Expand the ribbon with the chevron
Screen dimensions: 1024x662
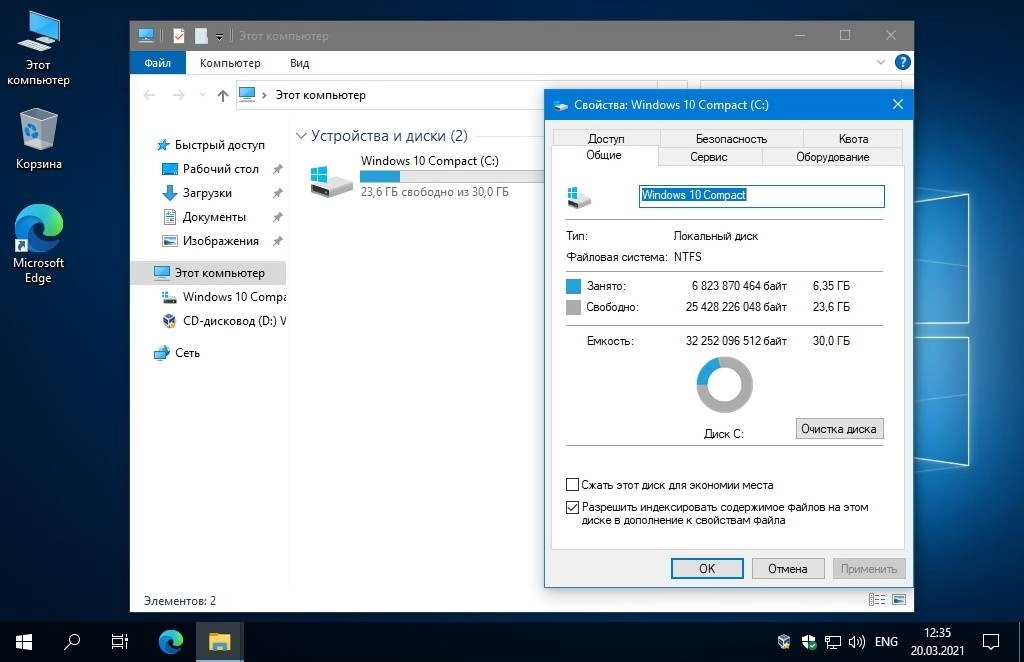pyautogui.click(x=880, y=62)
